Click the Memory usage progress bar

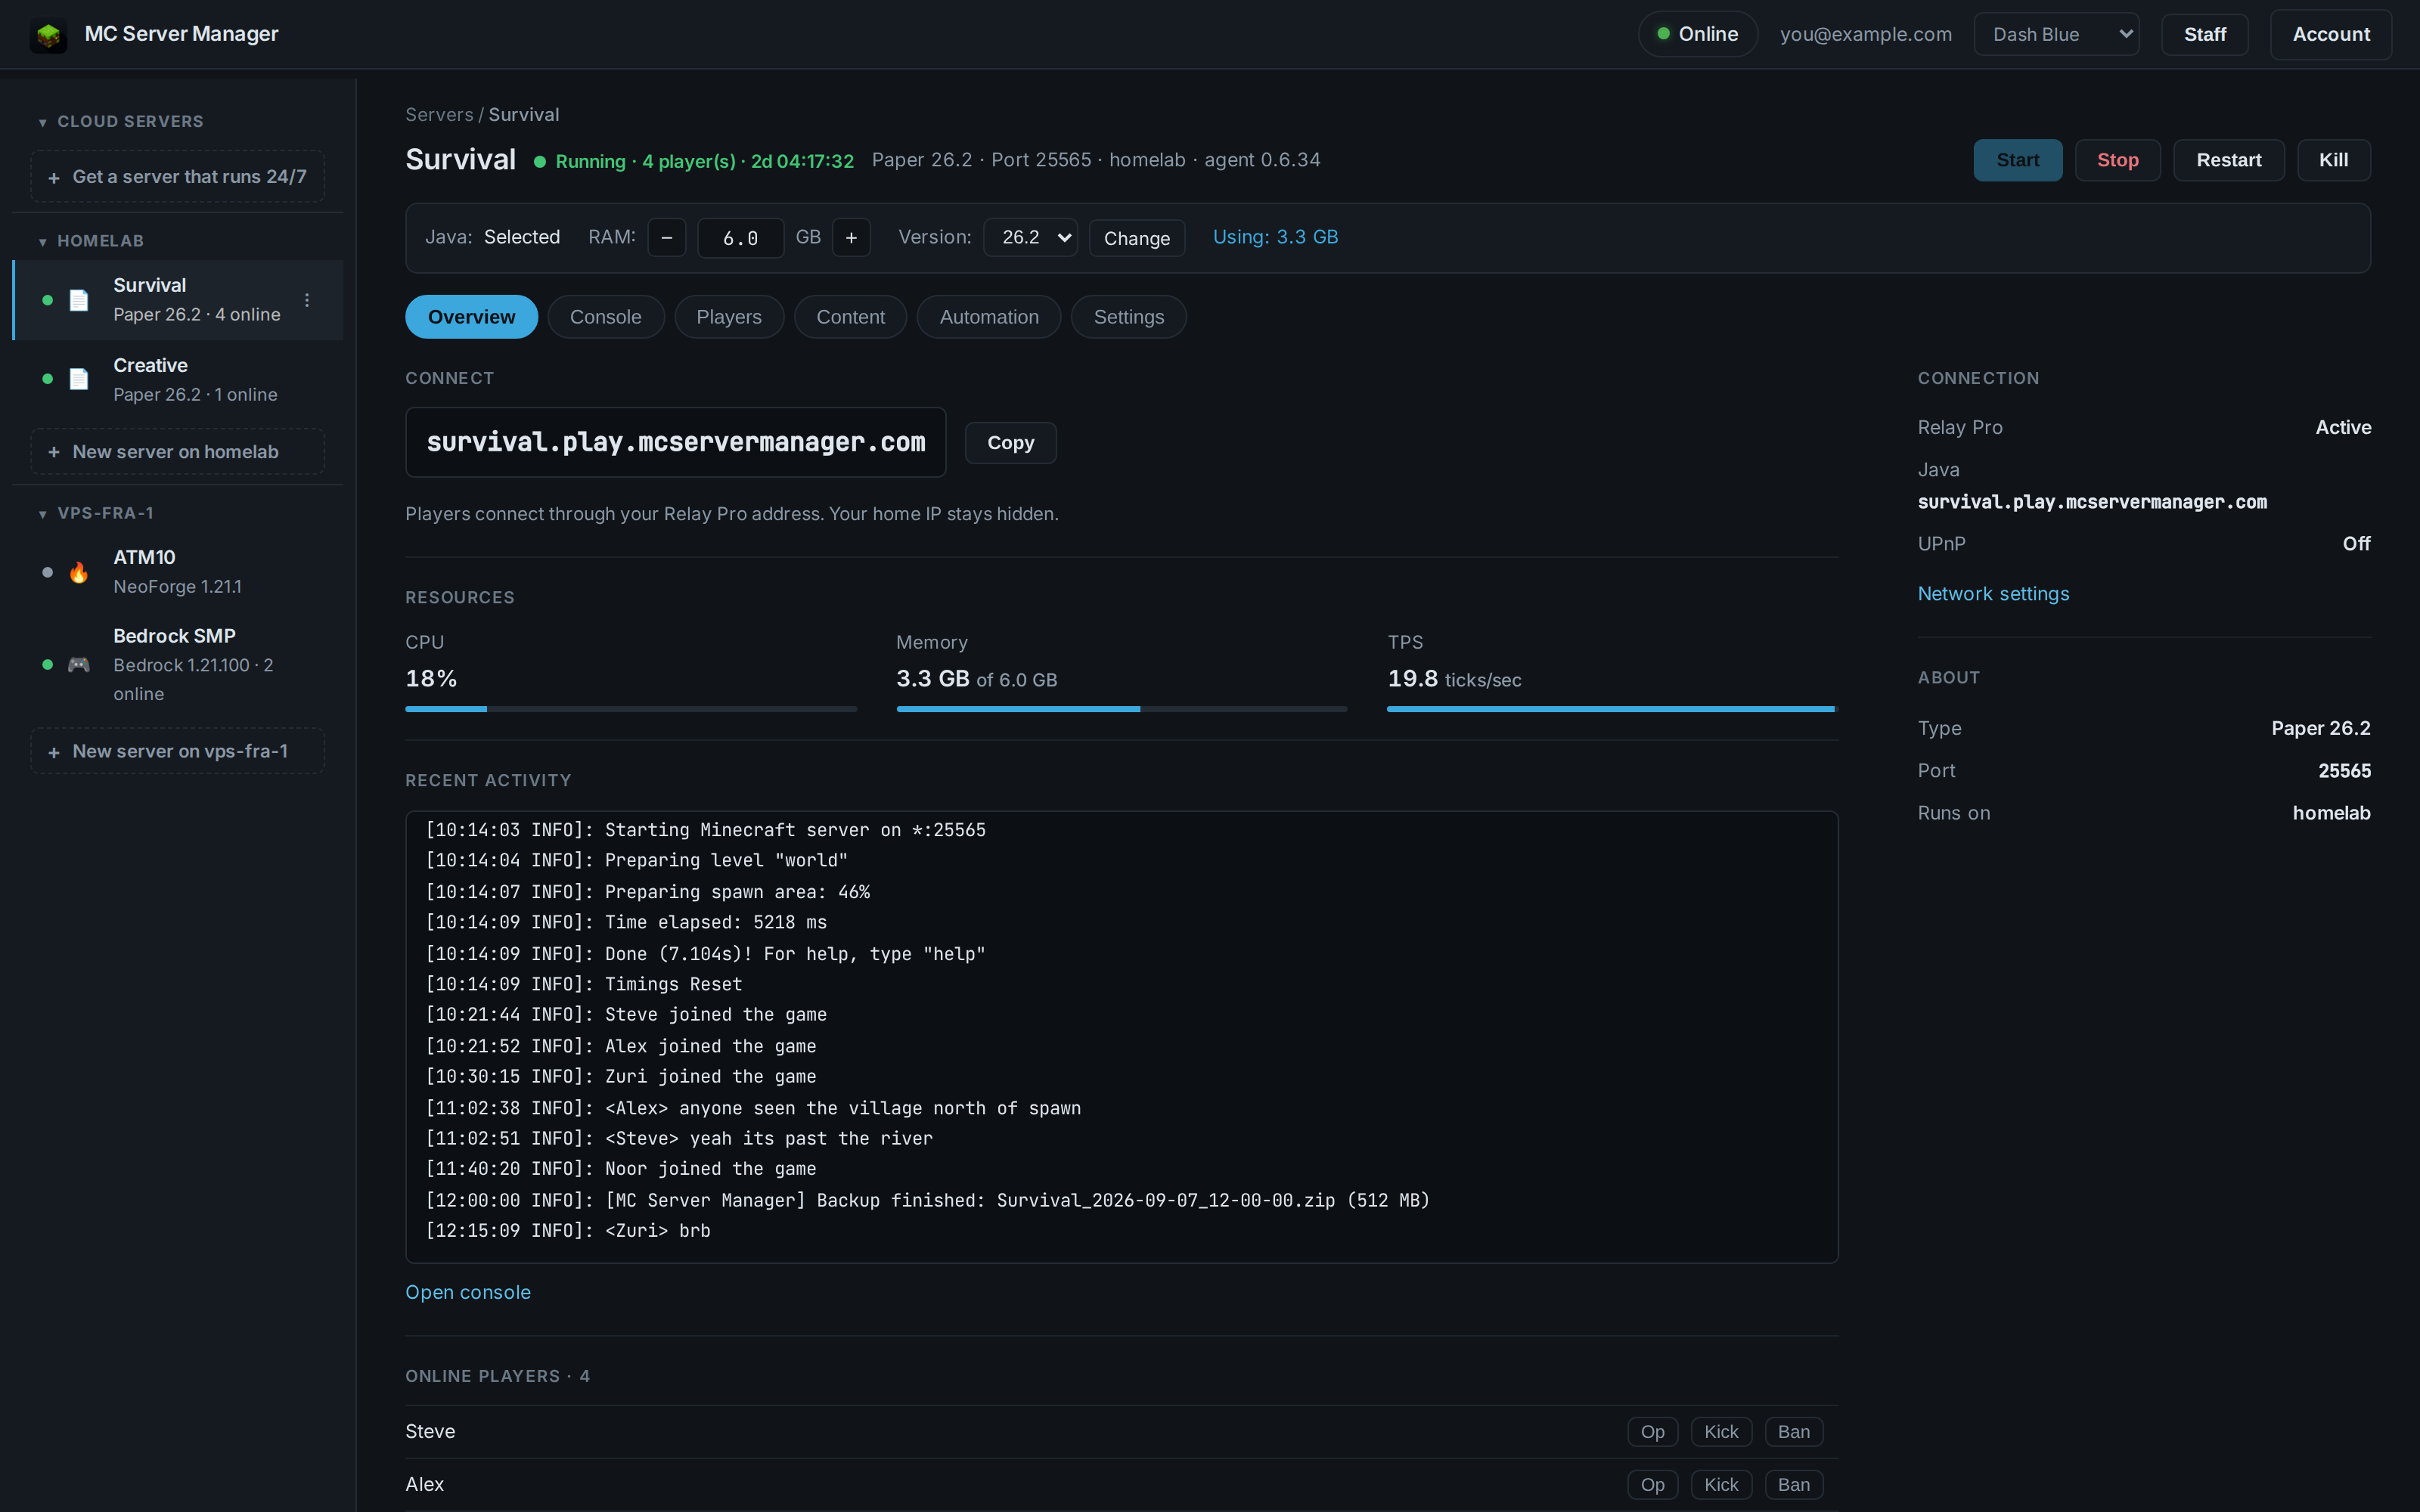[x=1122, y=709]
